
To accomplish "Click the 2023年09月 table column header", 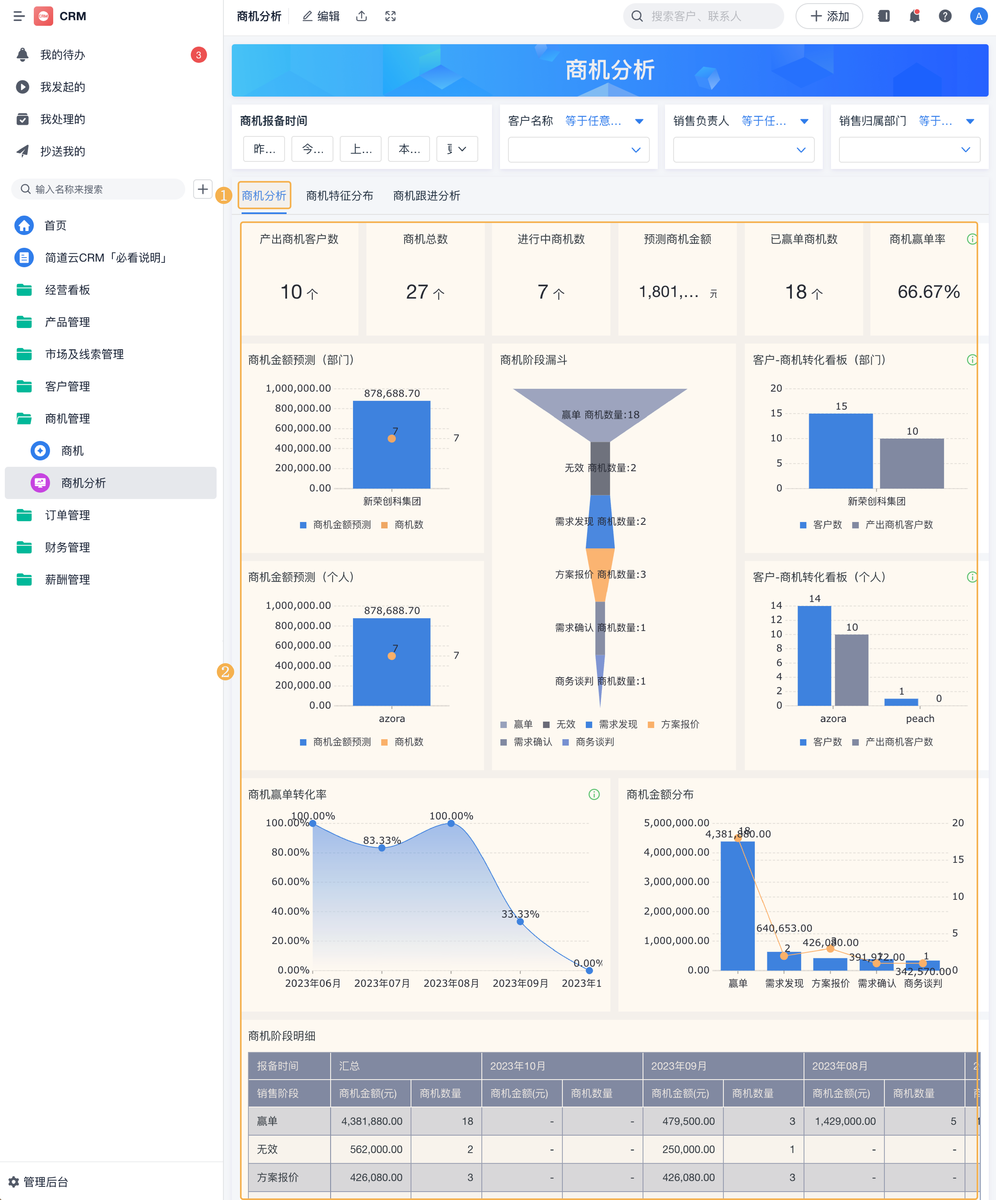I will (722, 1066).
